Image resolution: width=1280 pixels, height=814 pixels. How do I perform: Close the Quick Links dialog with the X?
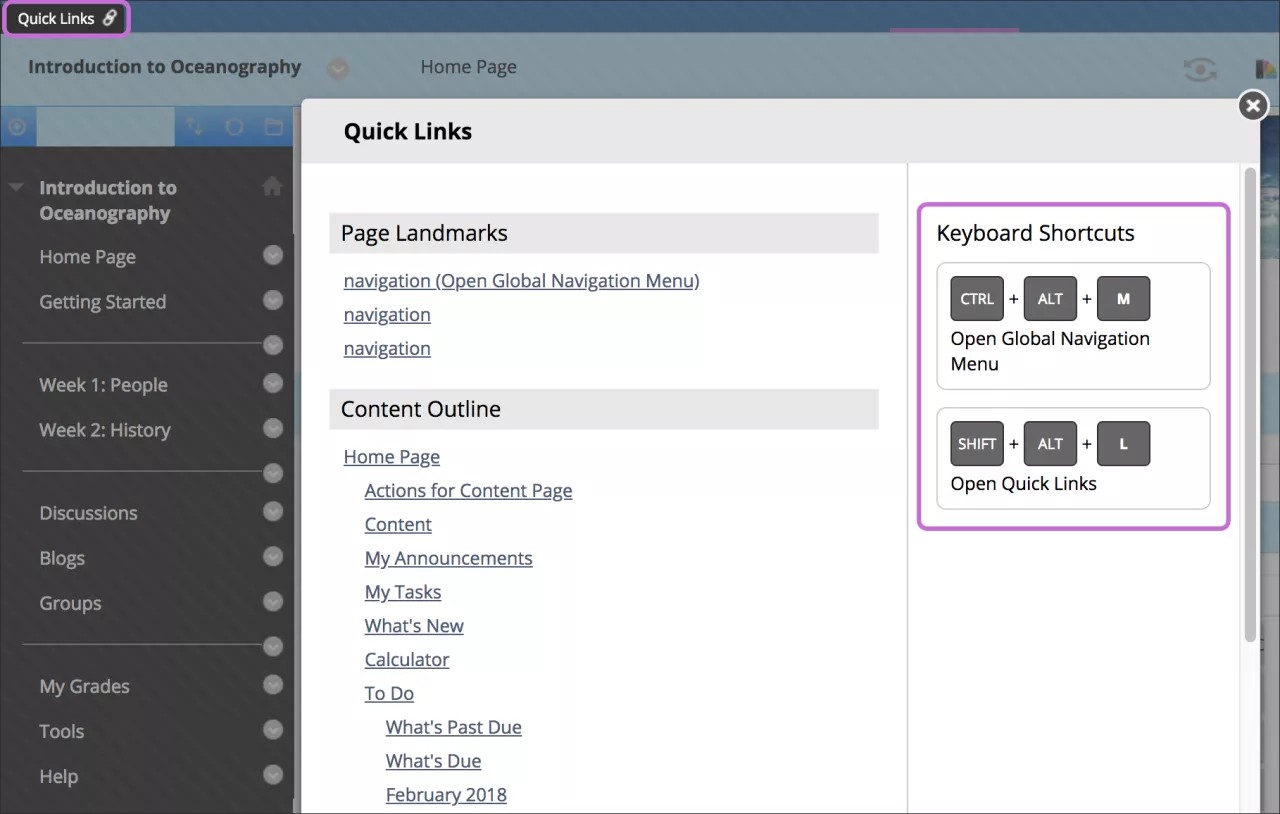1252,105
